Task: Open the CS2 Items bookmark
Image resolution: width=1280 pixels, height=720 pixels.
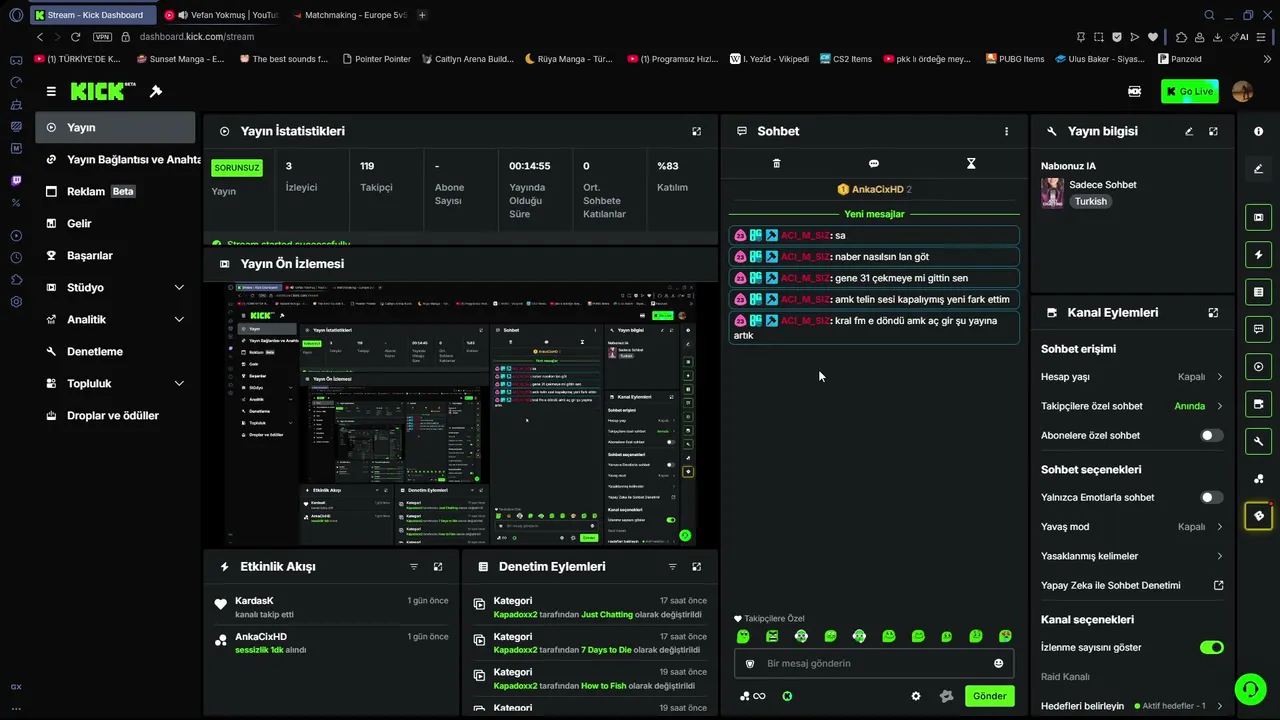Action: pos(845,59)
